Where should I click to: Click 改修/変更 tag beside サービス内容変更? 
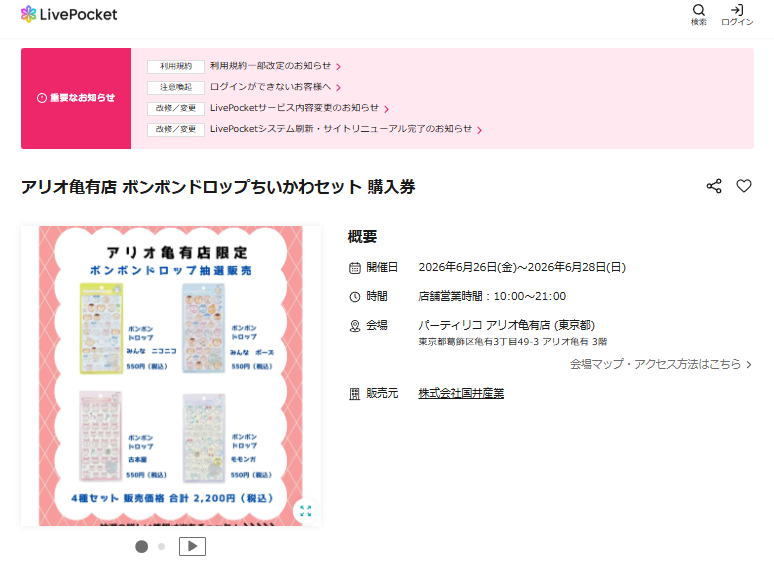click(176, 108)
